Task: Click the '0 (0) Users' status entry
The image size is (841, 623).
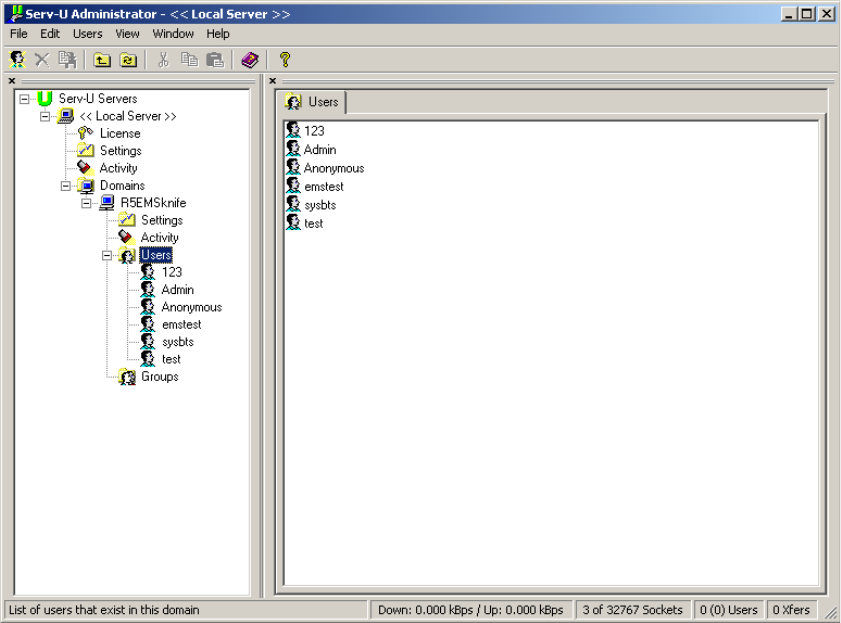Action: [x=728, y=610]
